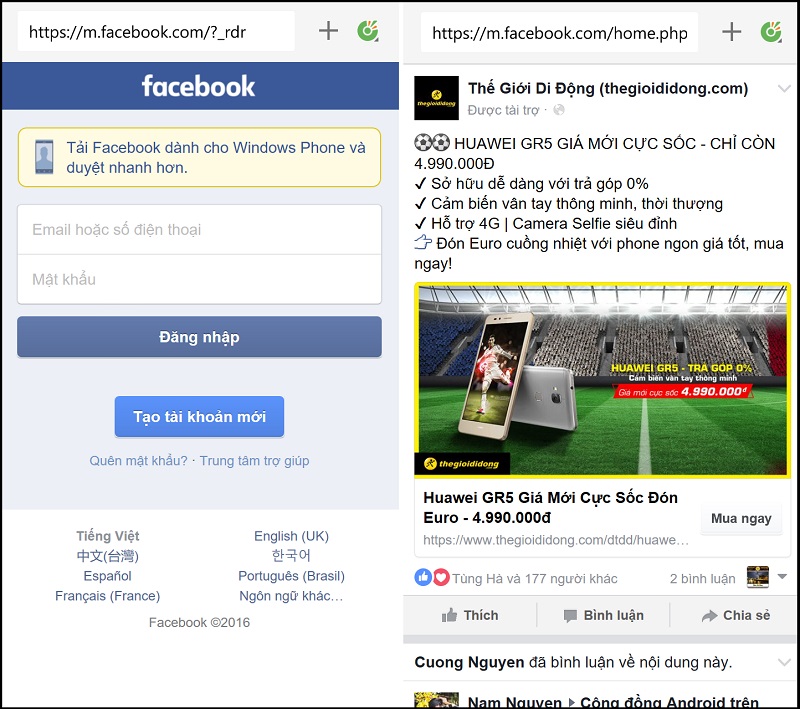Tap speech bubble icon in Bình luận
Screen dimensions: 800x709
point(570,616)
